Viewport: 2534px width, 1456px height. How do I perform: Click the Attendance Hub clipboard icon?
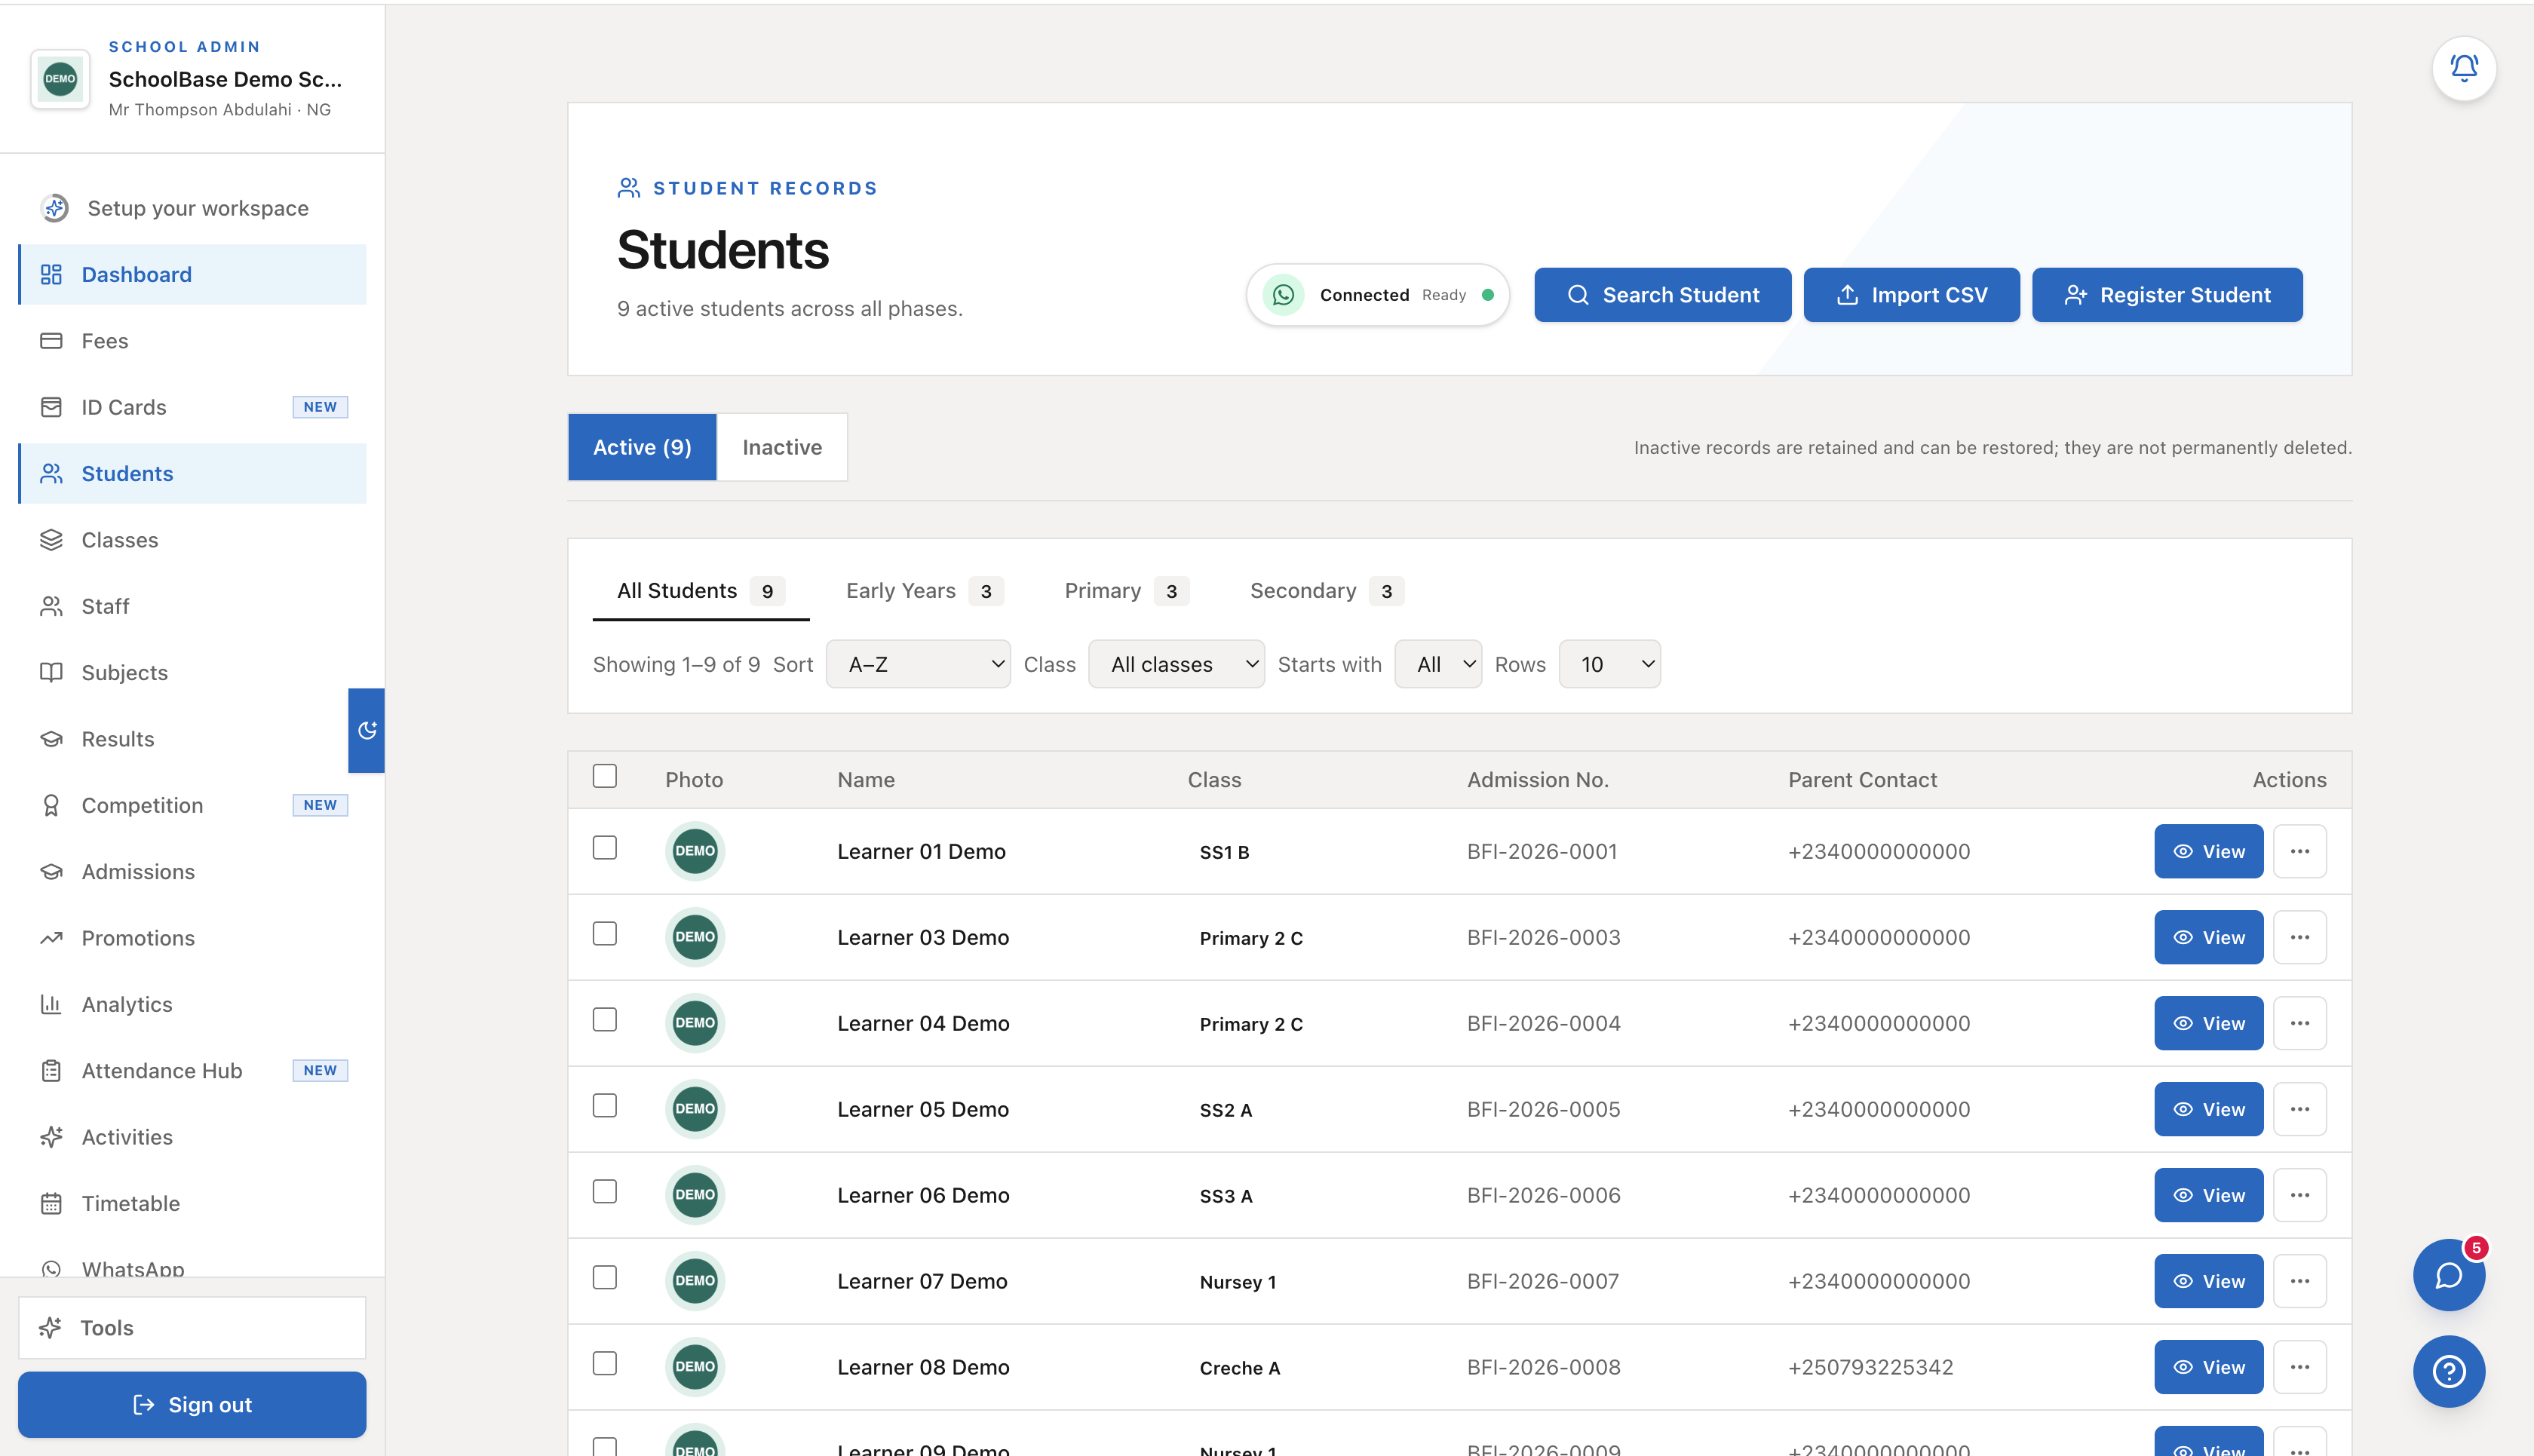coord(51,1070)
